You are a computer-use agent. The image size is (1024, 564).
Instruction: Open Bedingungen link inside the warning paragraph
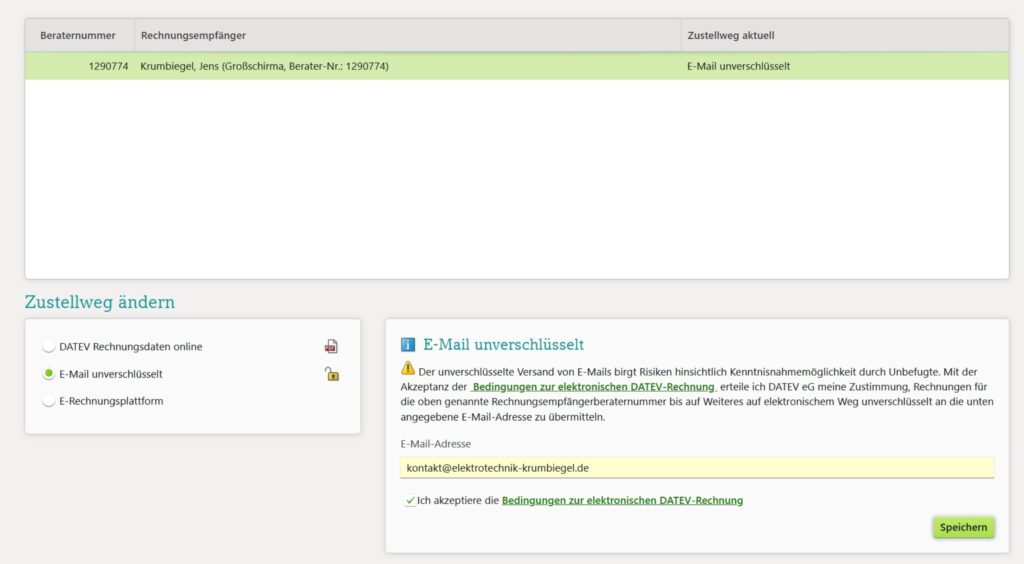click(593, 386)
